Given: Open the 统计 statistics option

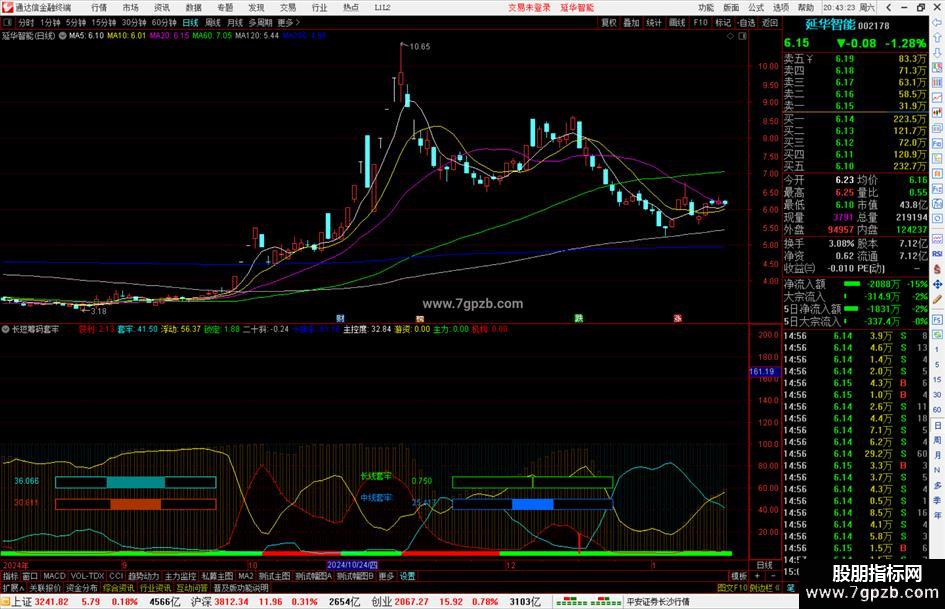Looking at the screenshot, I should point(654,23).
